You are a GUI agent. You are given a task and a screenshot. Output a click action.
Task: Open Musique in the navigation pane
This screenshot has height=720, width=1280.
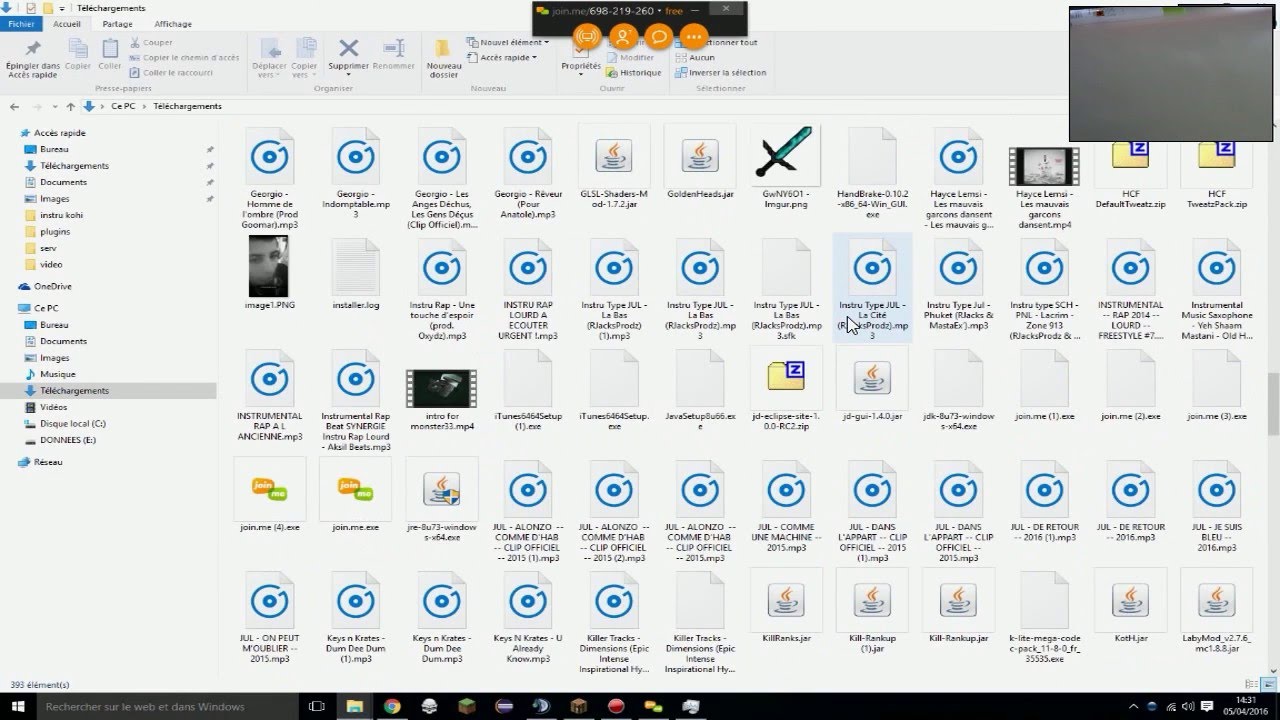click(x=57, y=374)
